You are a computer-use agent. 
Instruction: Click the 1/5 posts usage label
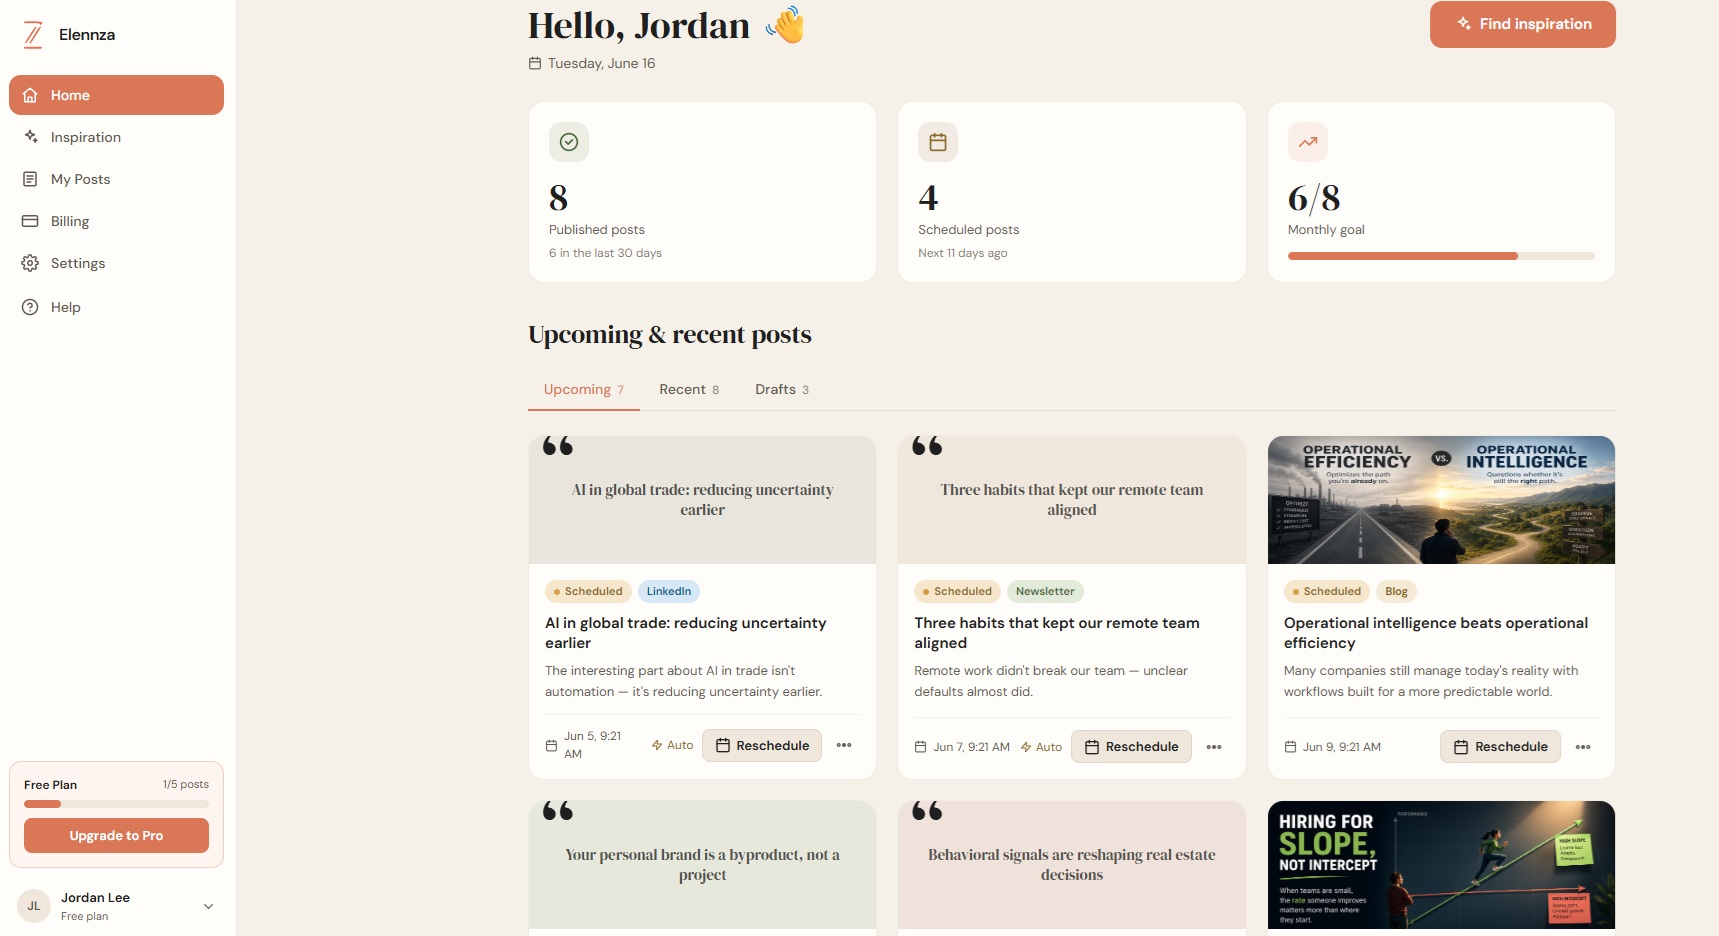coord(186,784)
